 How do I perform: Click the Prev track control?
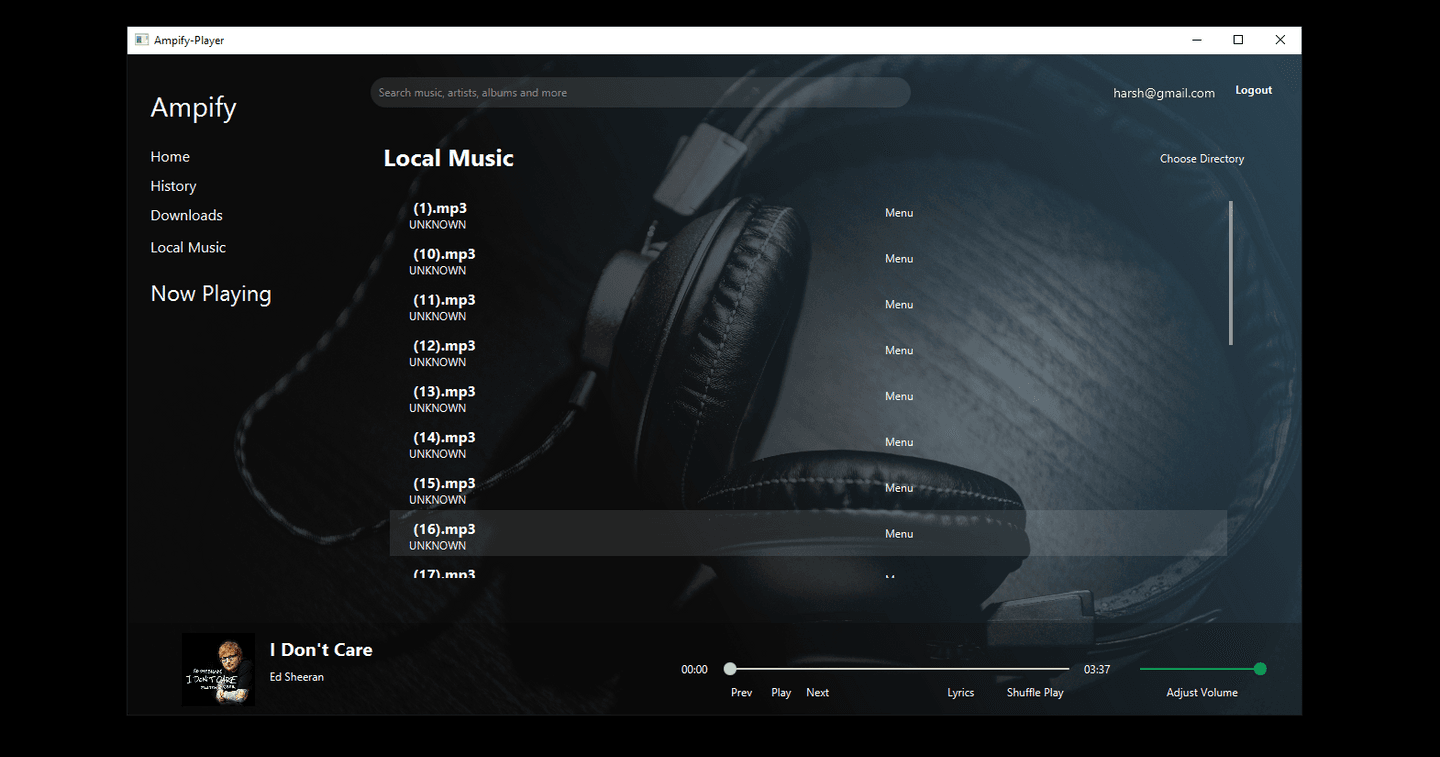tap(741, 693)
